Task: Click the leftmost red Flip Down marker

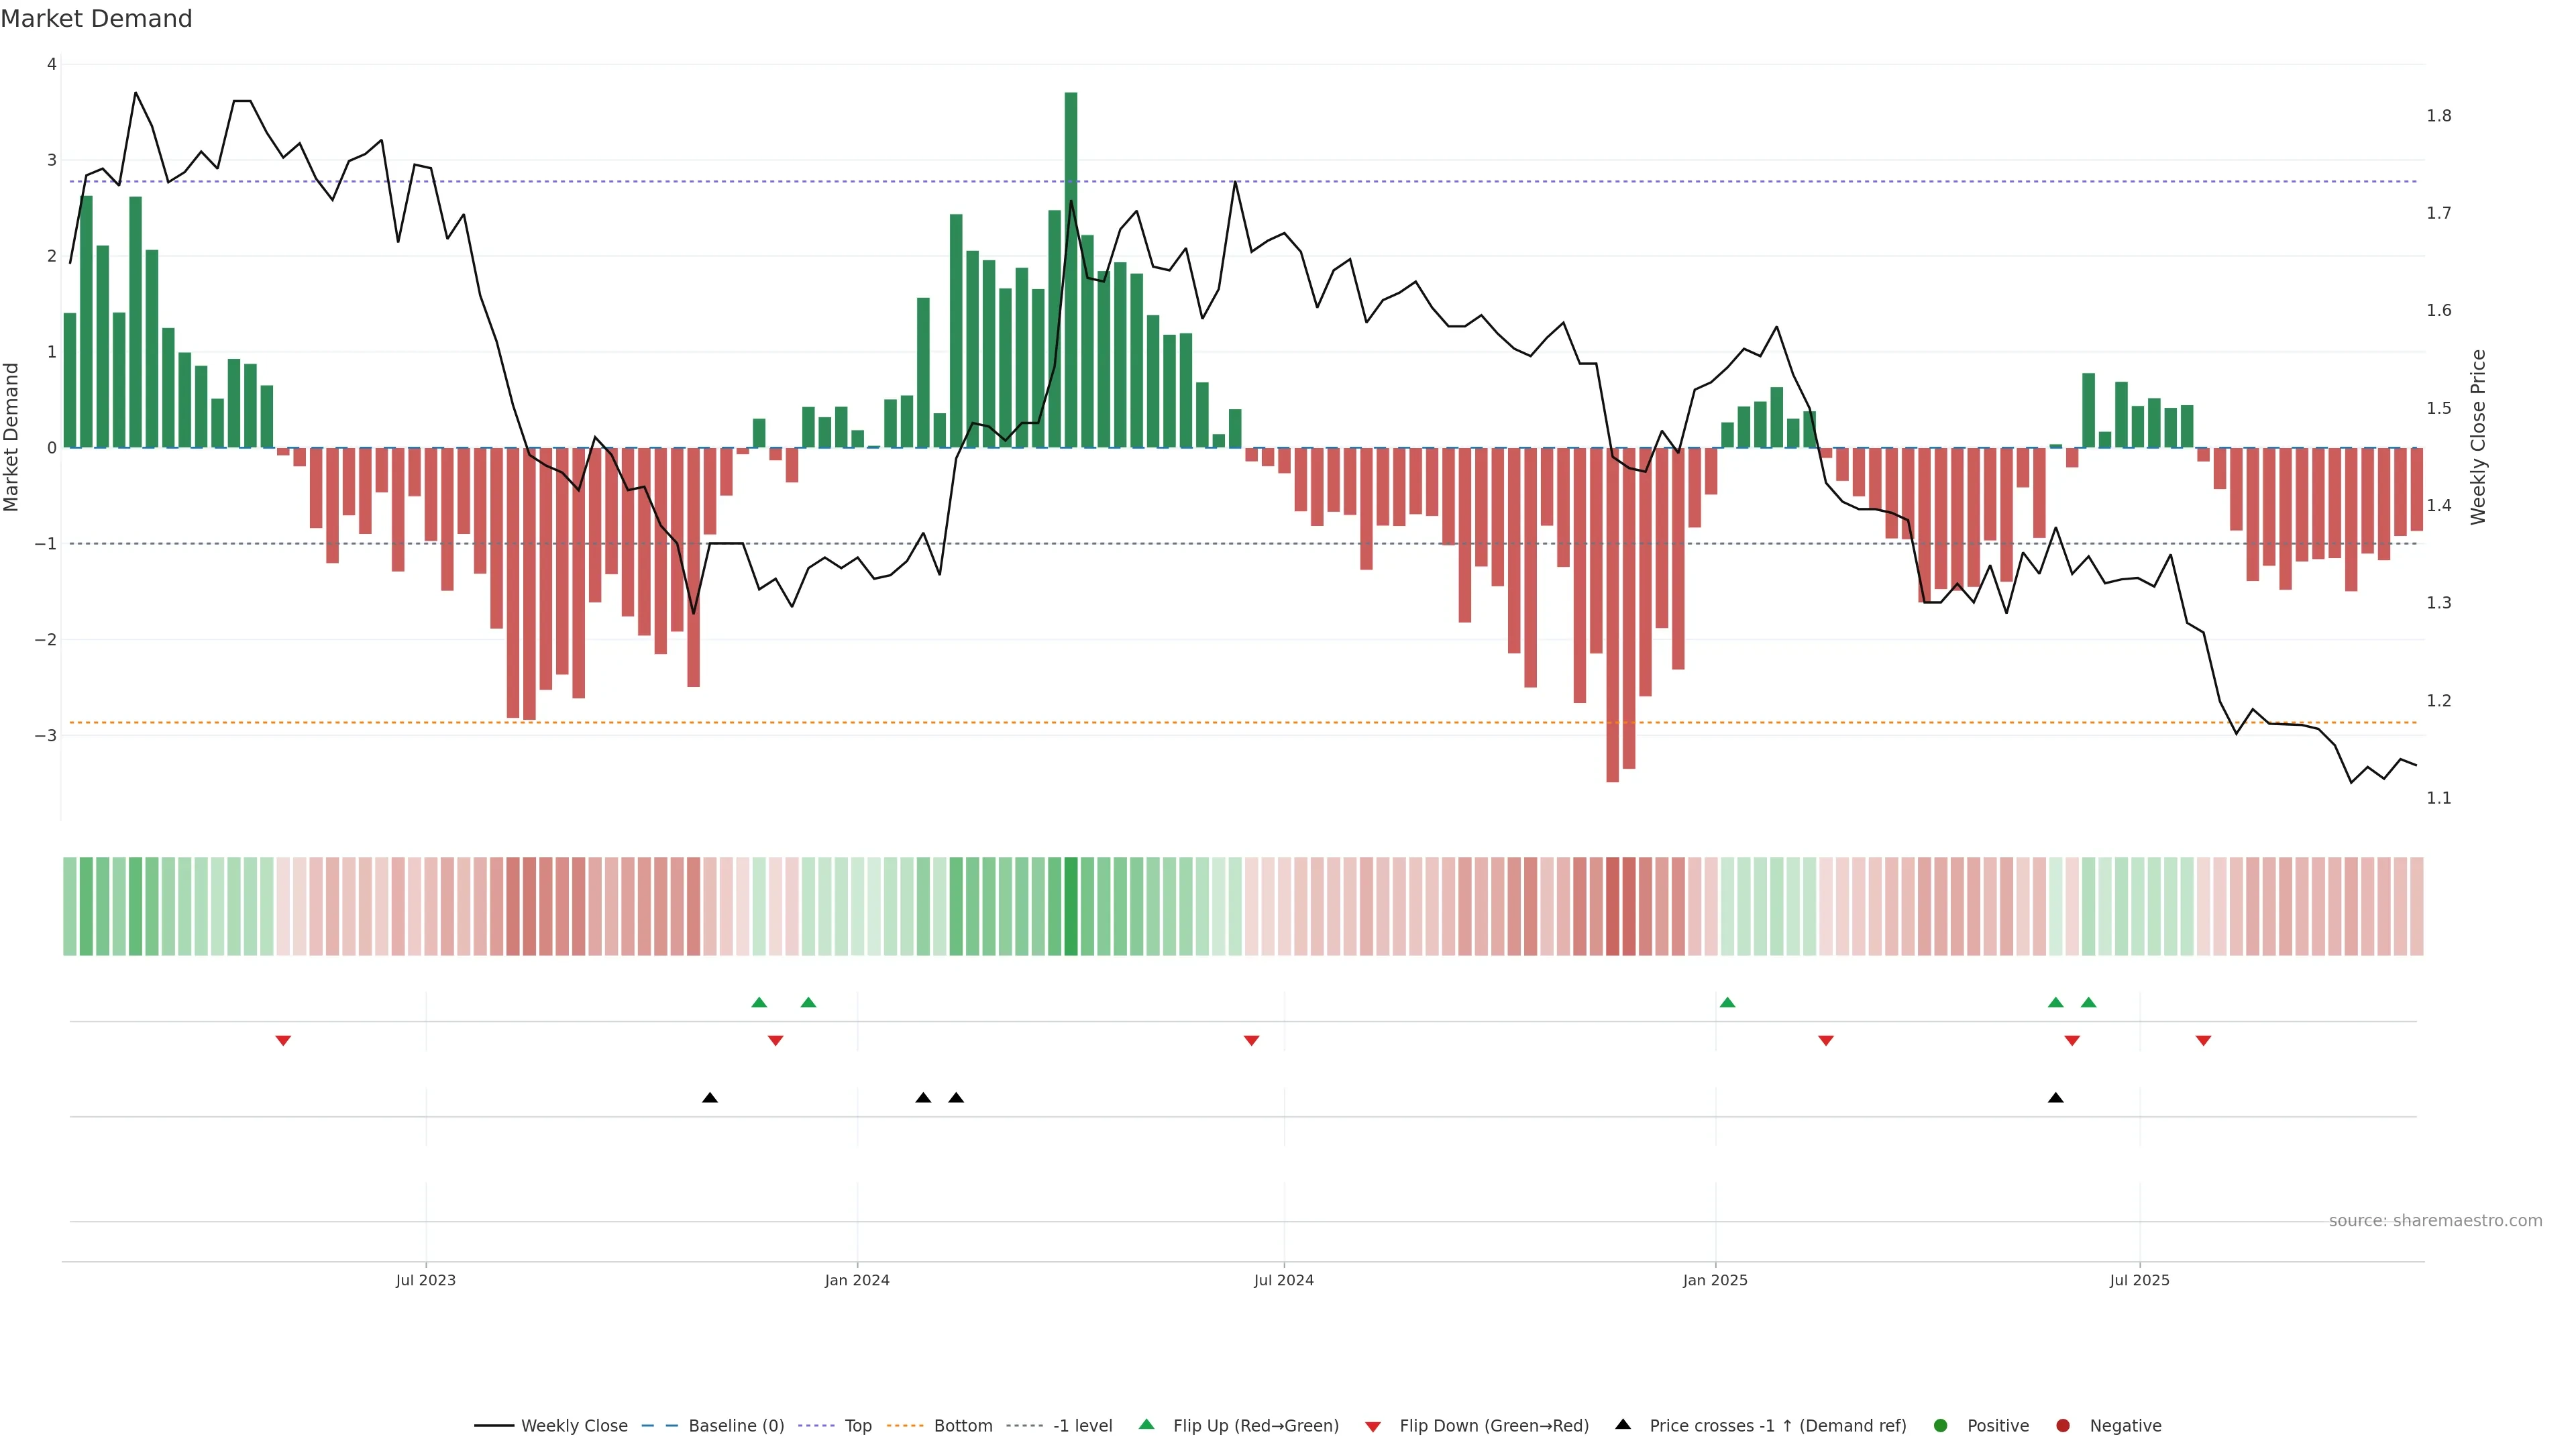Action: click(x=283, y=1041)
